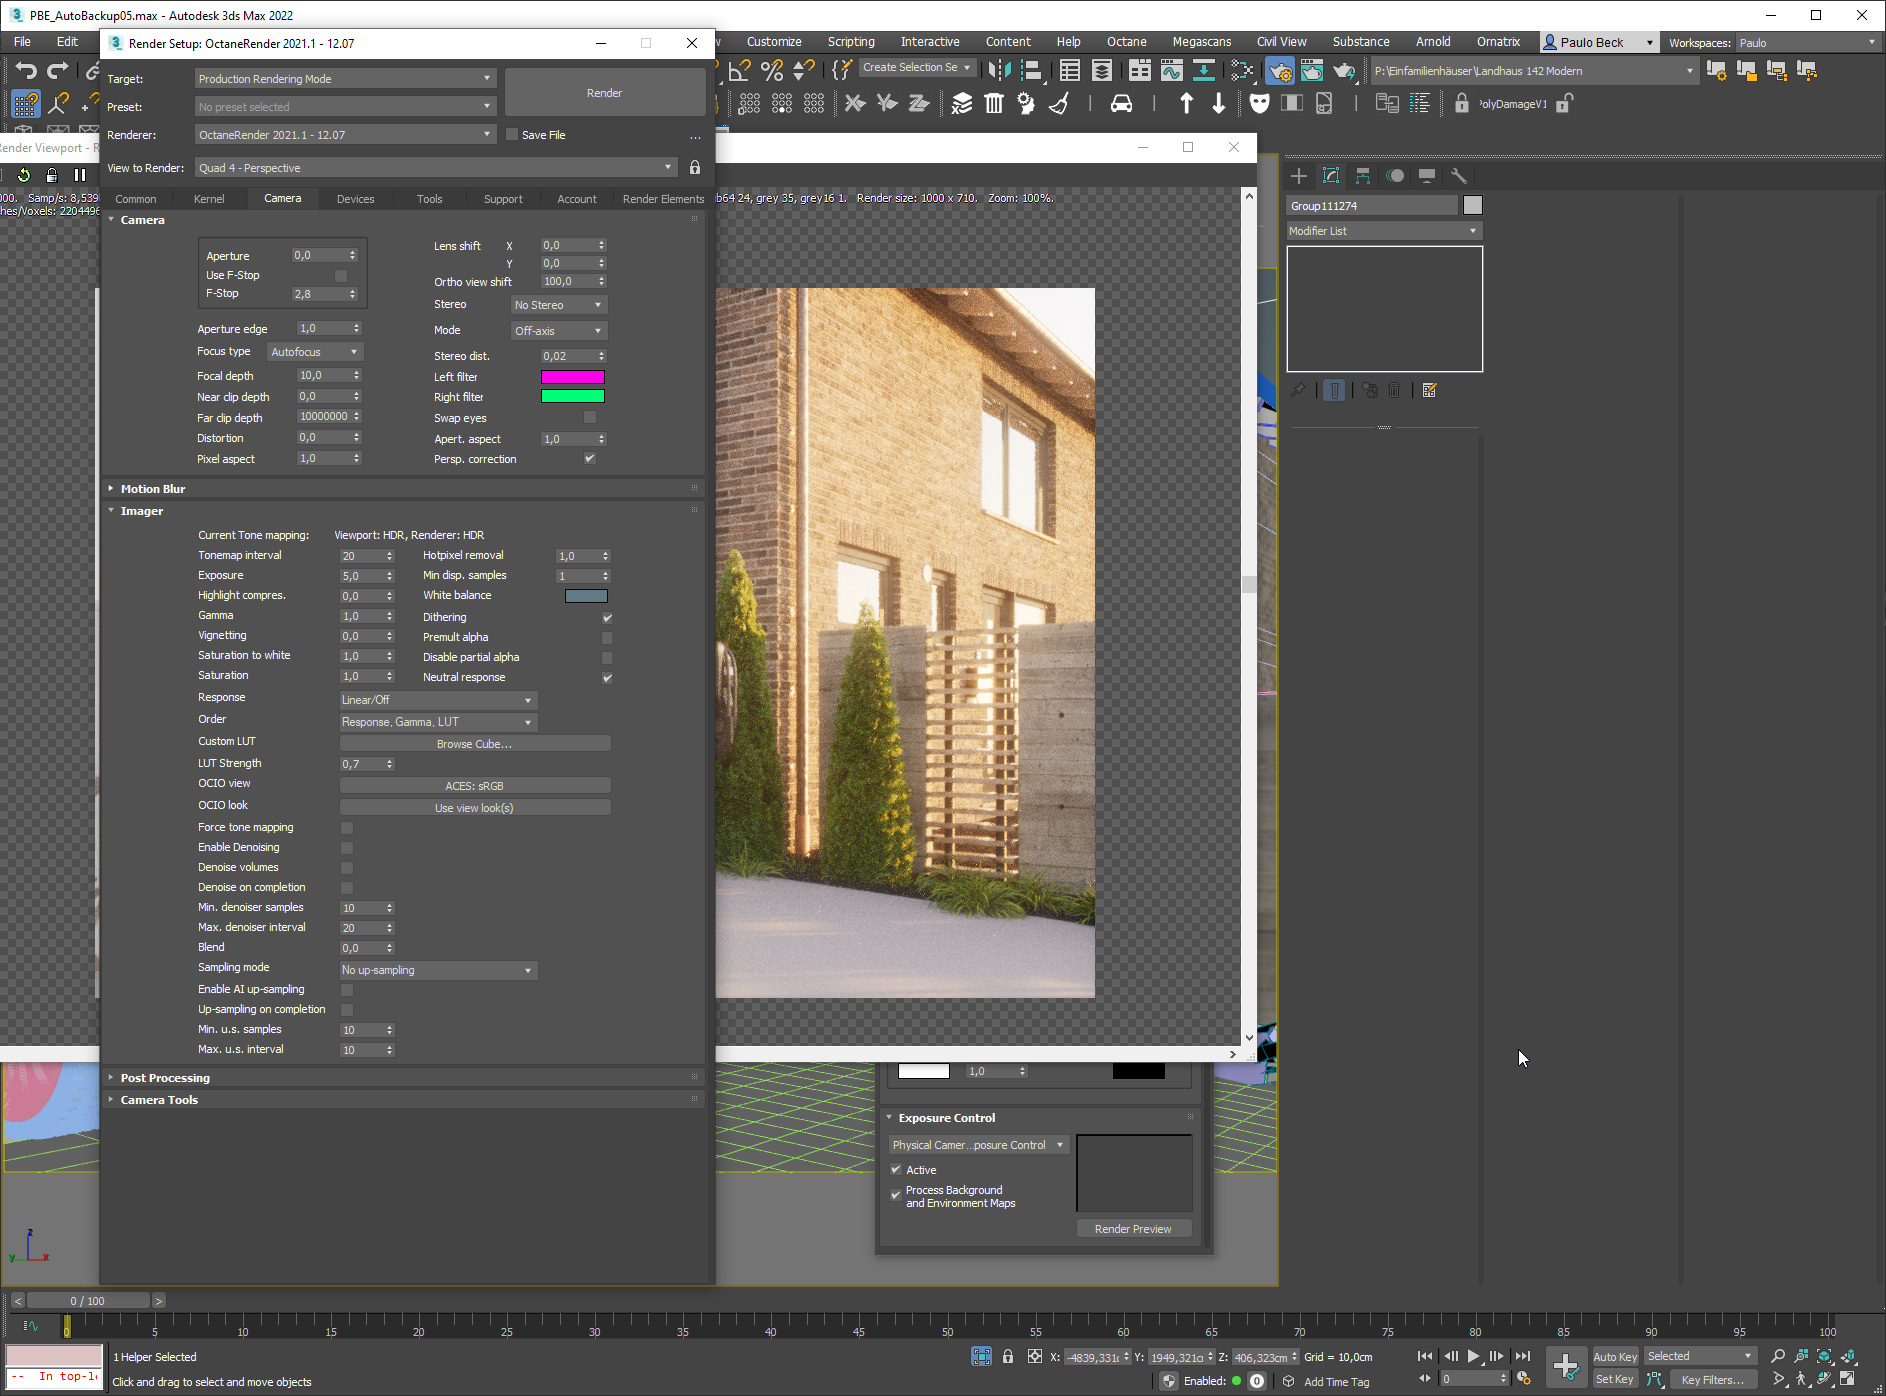The image size is (1886, 1396).
Task: Open the Stereo dropdown
Action: click(x=559, y=305)
